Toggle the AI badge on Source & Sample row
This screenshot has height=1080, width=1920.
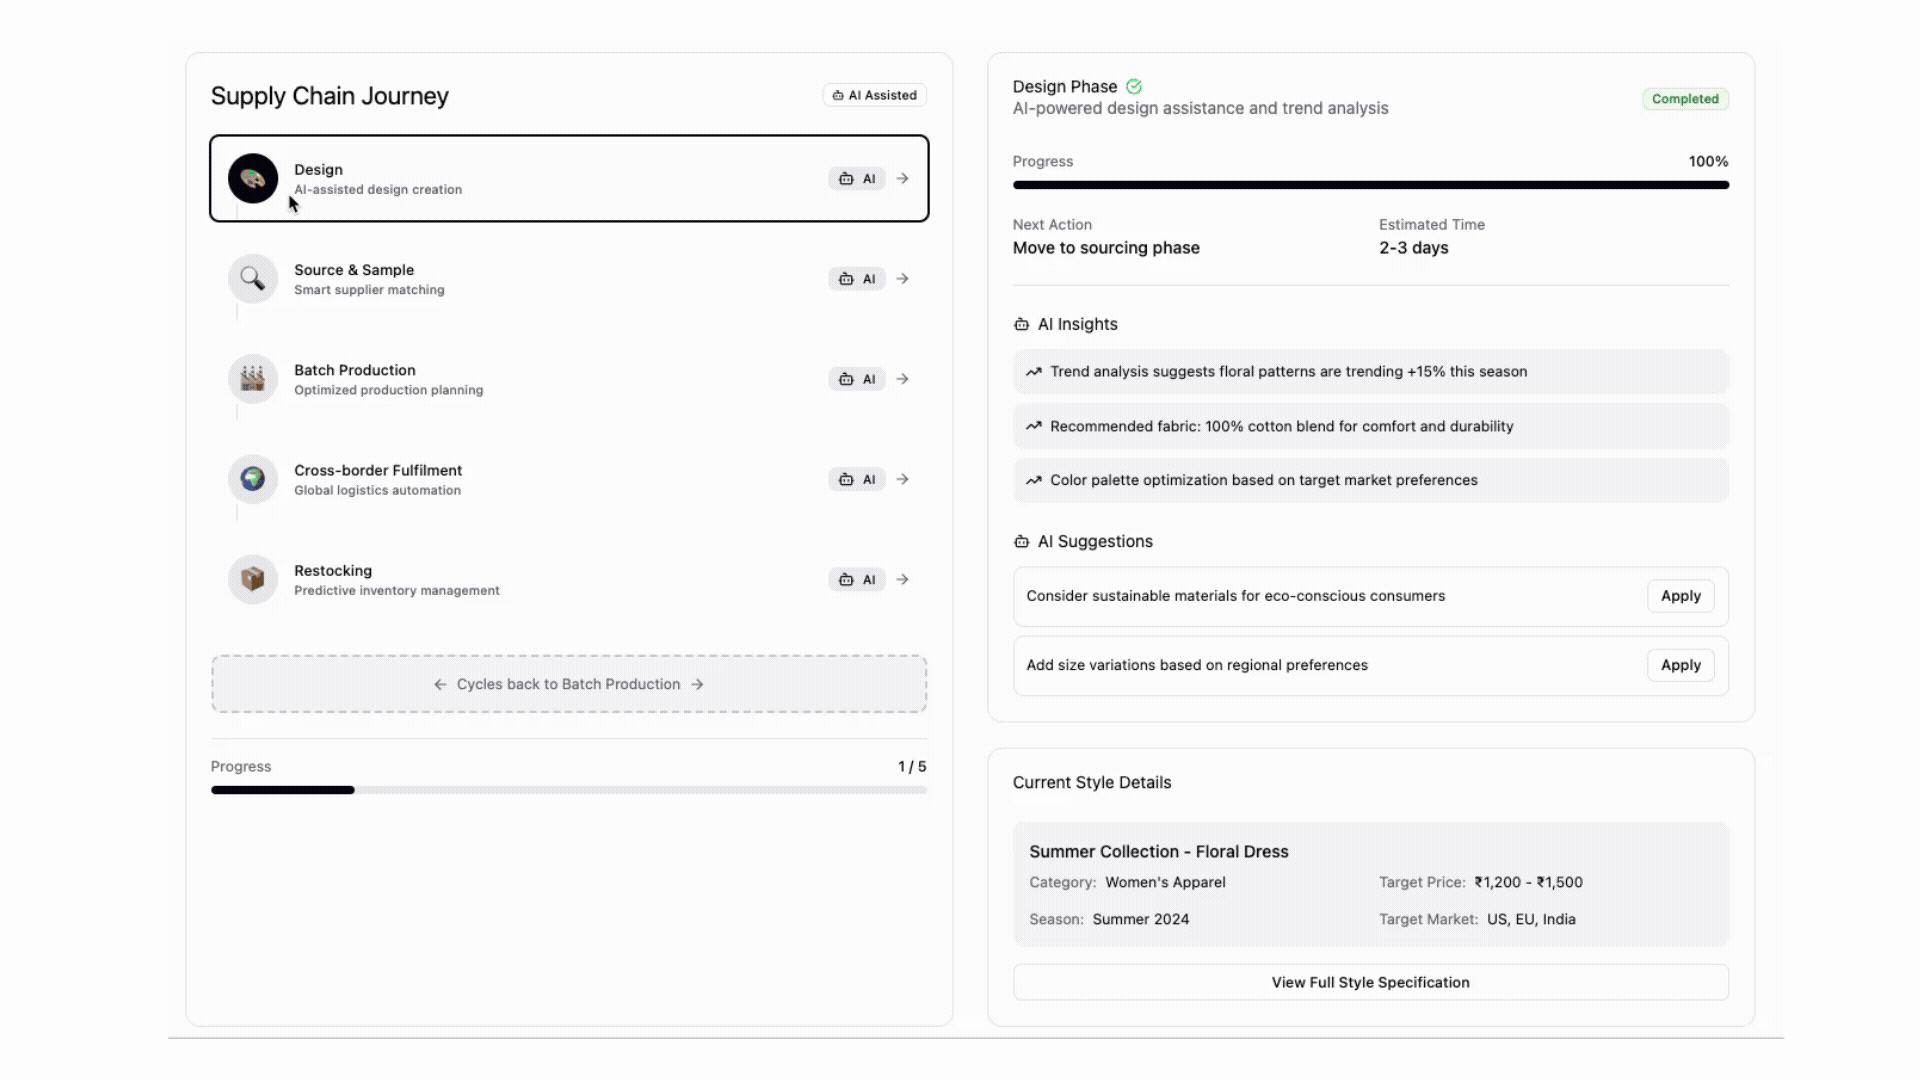click(x=857, y=279)
